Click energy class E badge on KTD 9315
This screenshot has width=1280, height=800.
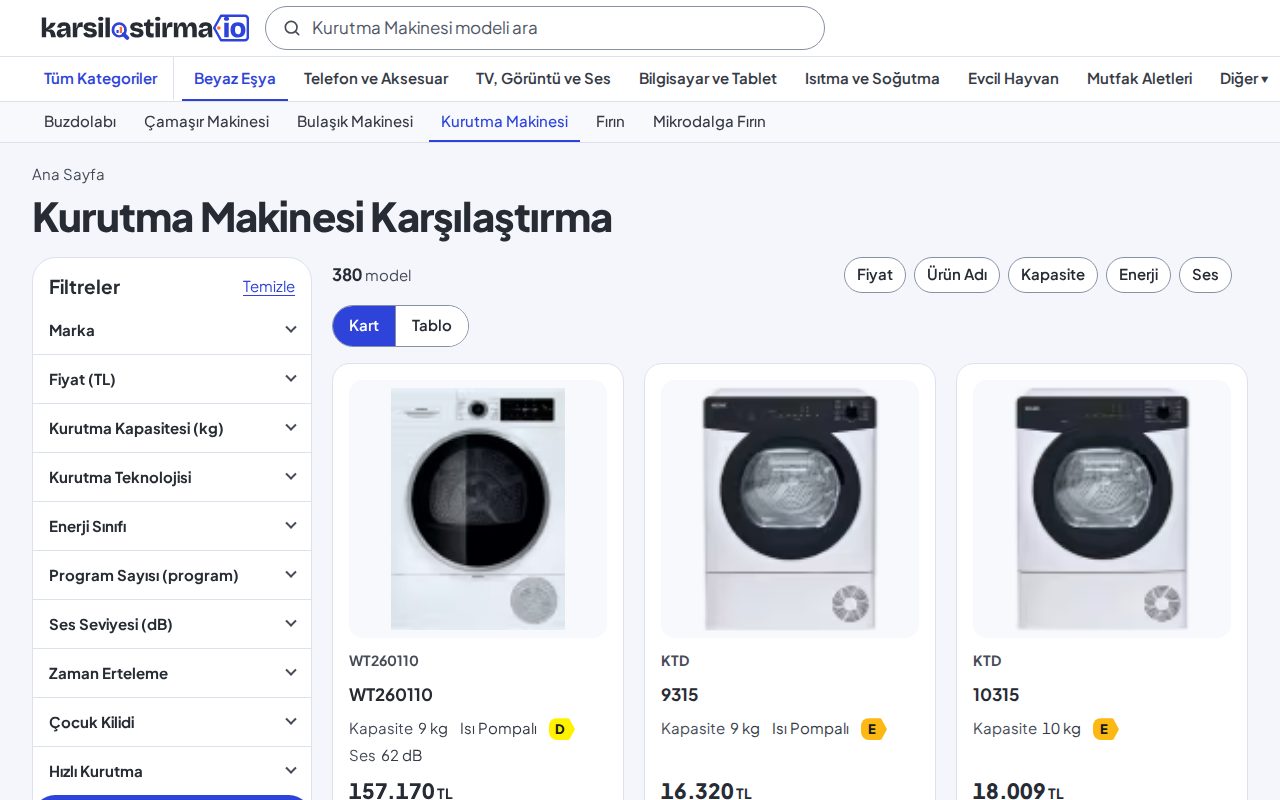[x=873, y=729]
